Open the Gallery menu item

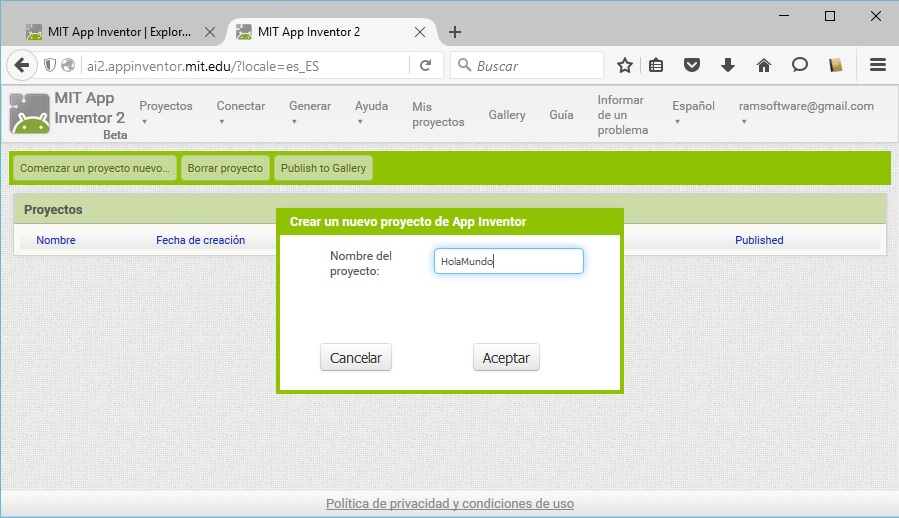pyautogui.click(x=507, y=115)
